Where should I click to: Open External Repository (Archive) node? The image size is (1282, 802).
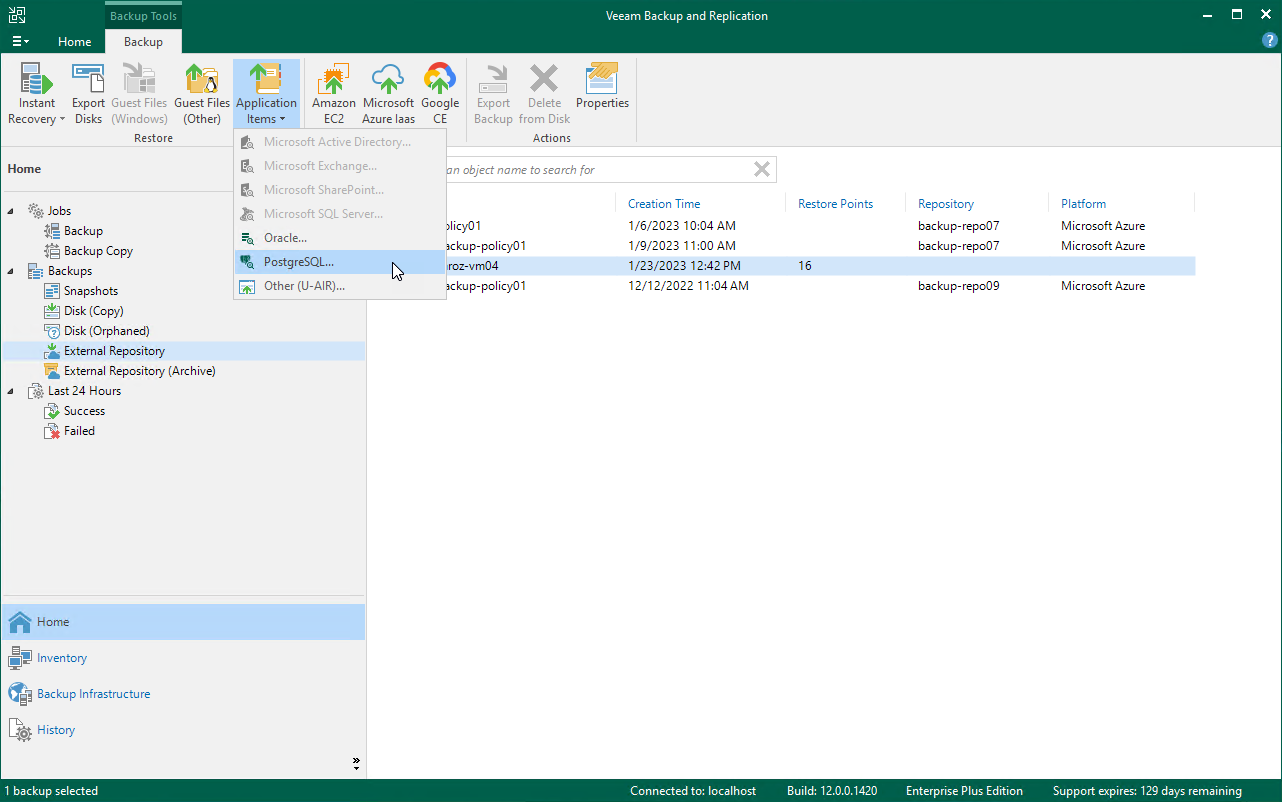139,371
